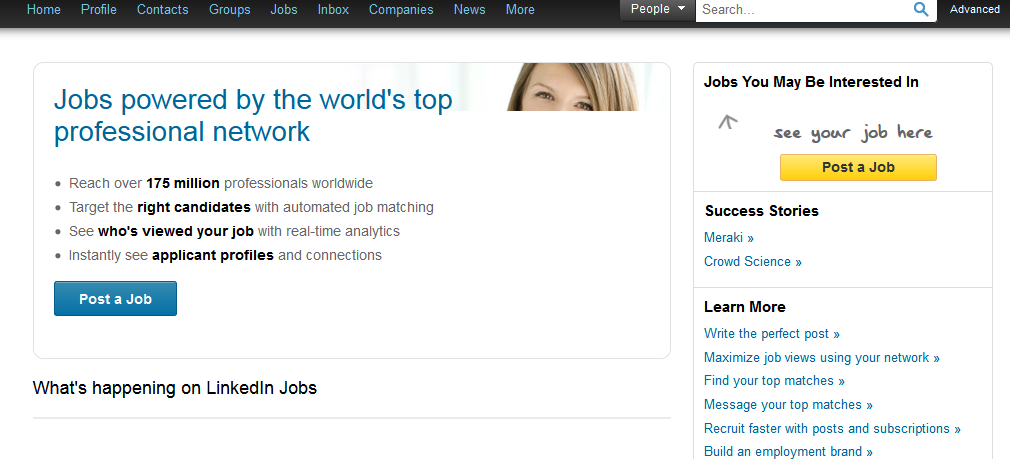Open Profile menu item

click(x=99, y=10)
